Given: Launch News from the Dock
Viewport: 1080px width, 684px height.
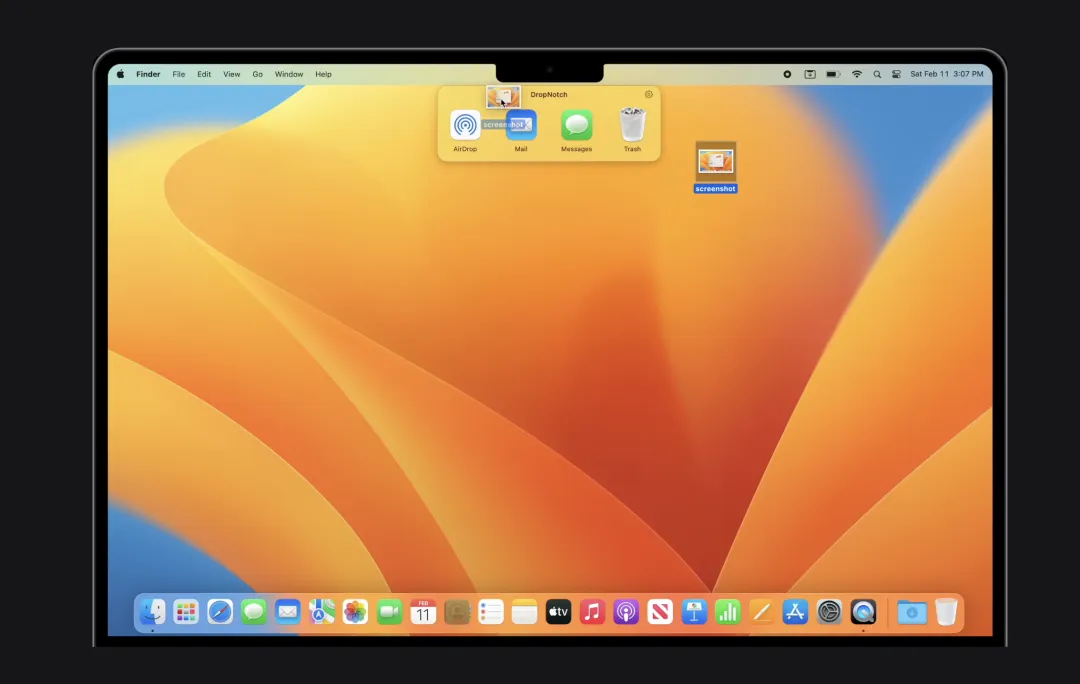Looking at the screenshot, I should click(x=660, y=612).
